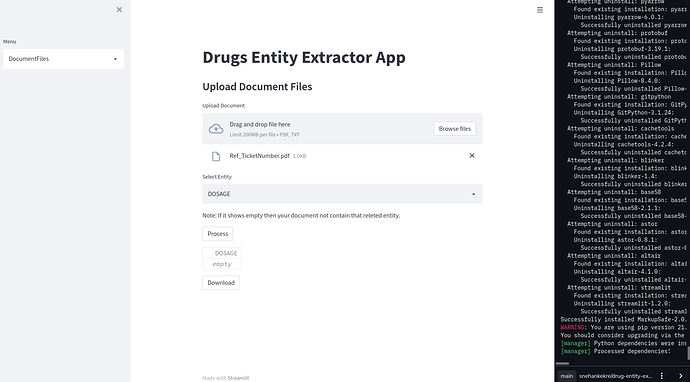Expand the Menu DocumentFiles dropdown
Image resolution: width=690 pixels, height=382 pixels.
click(x=63, y=59)
